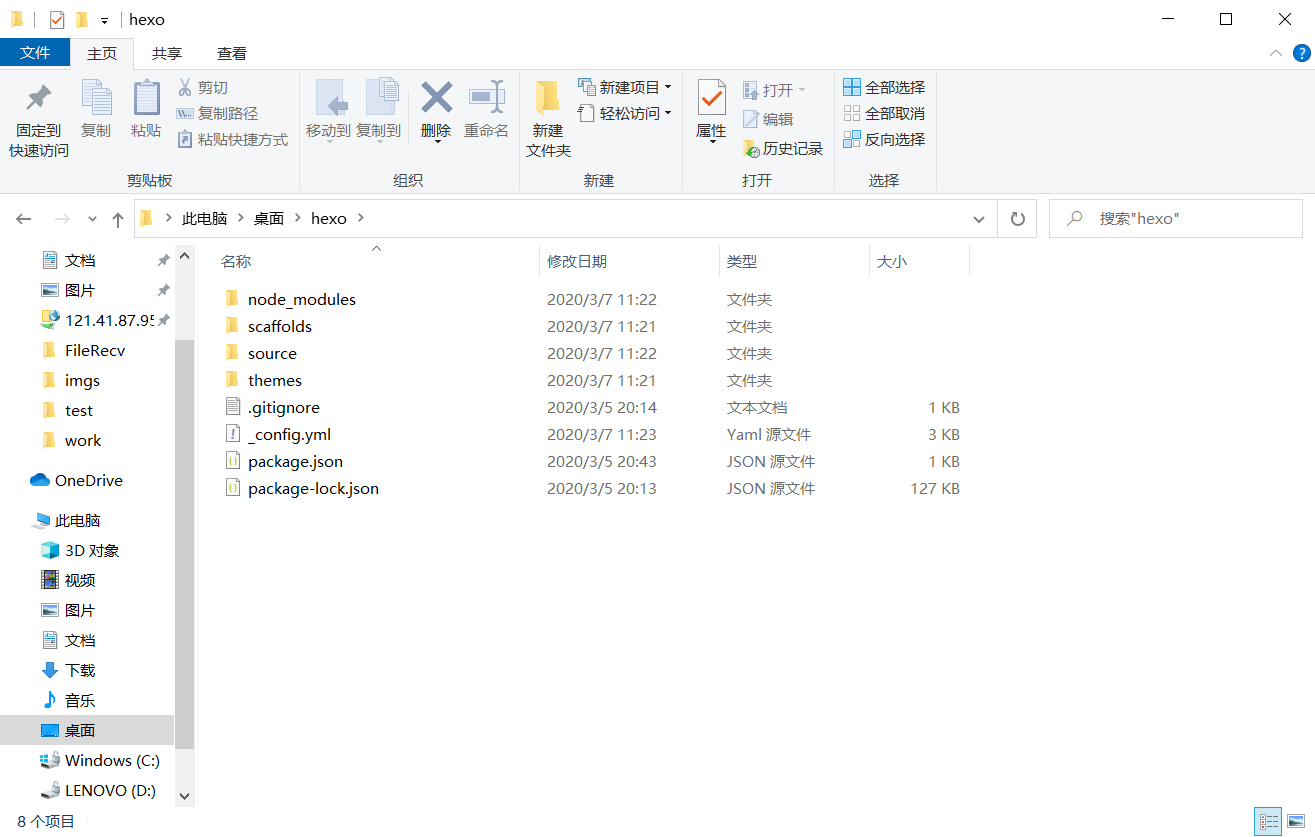The image size is (1315, 837).
Task: Switch to details view mode
Action: pyautogui.click(x=1269, y=821)
